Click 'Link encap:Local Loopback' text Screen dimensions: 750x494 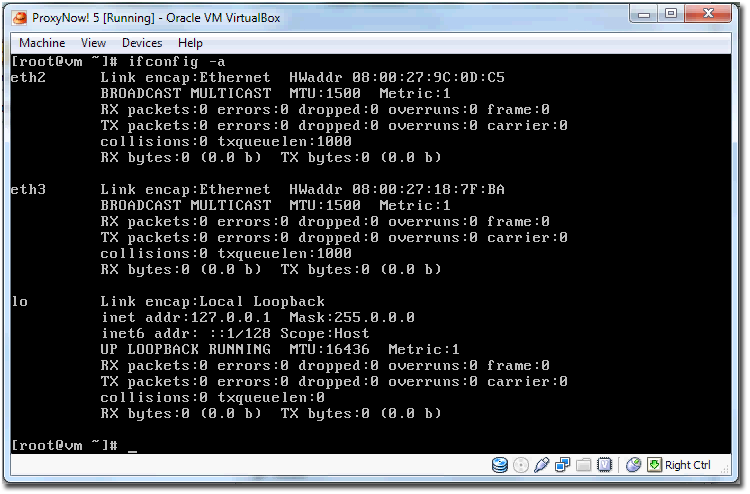[212, 301]
